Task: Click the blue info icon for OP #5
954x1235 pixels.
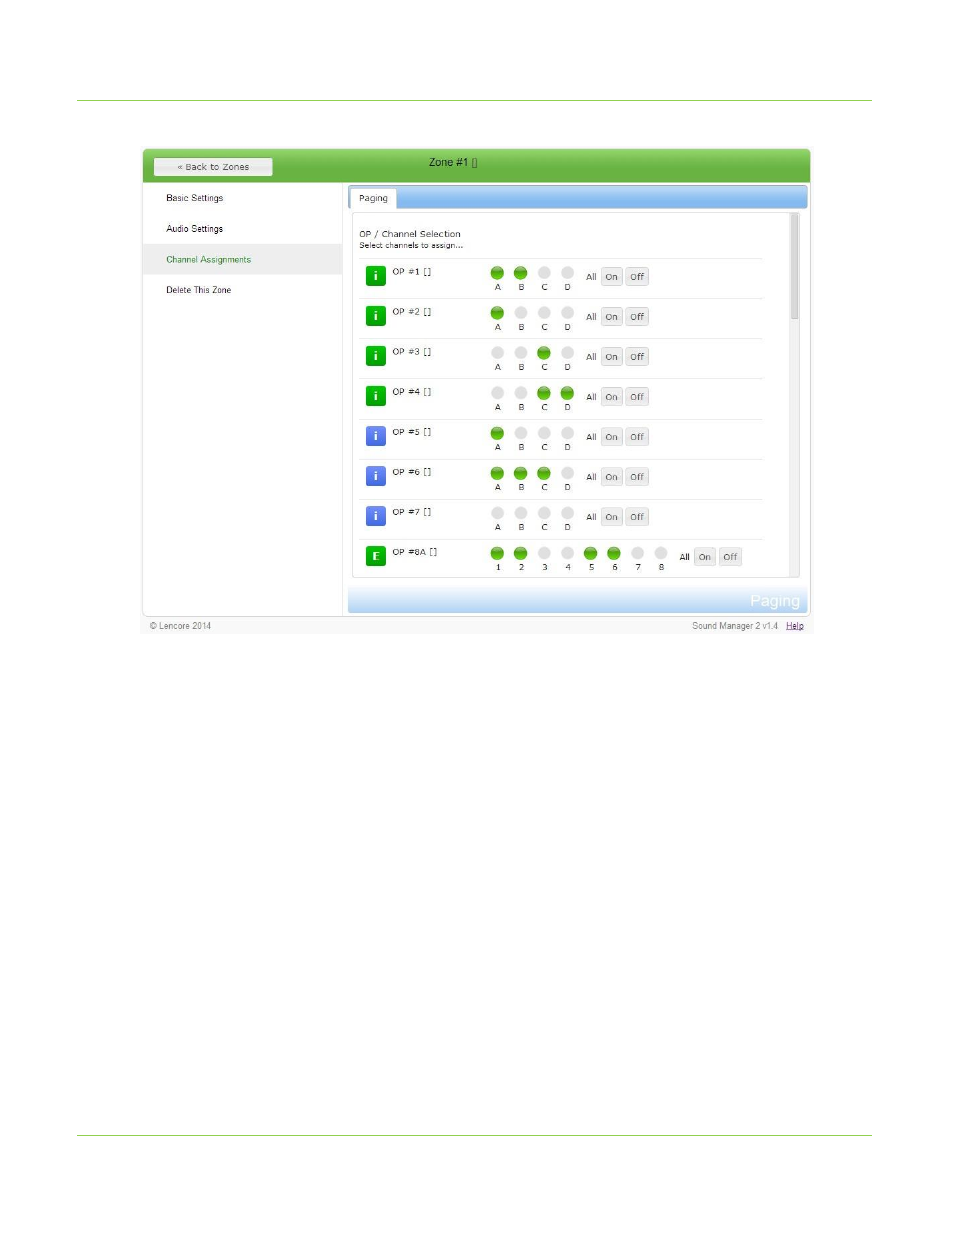Action: click(376, 436)
